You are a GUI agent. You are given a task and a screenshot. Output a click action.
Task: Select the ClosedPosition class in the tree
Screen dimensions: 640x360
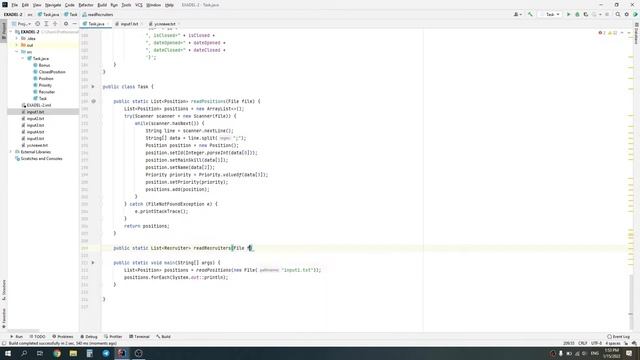49,72
